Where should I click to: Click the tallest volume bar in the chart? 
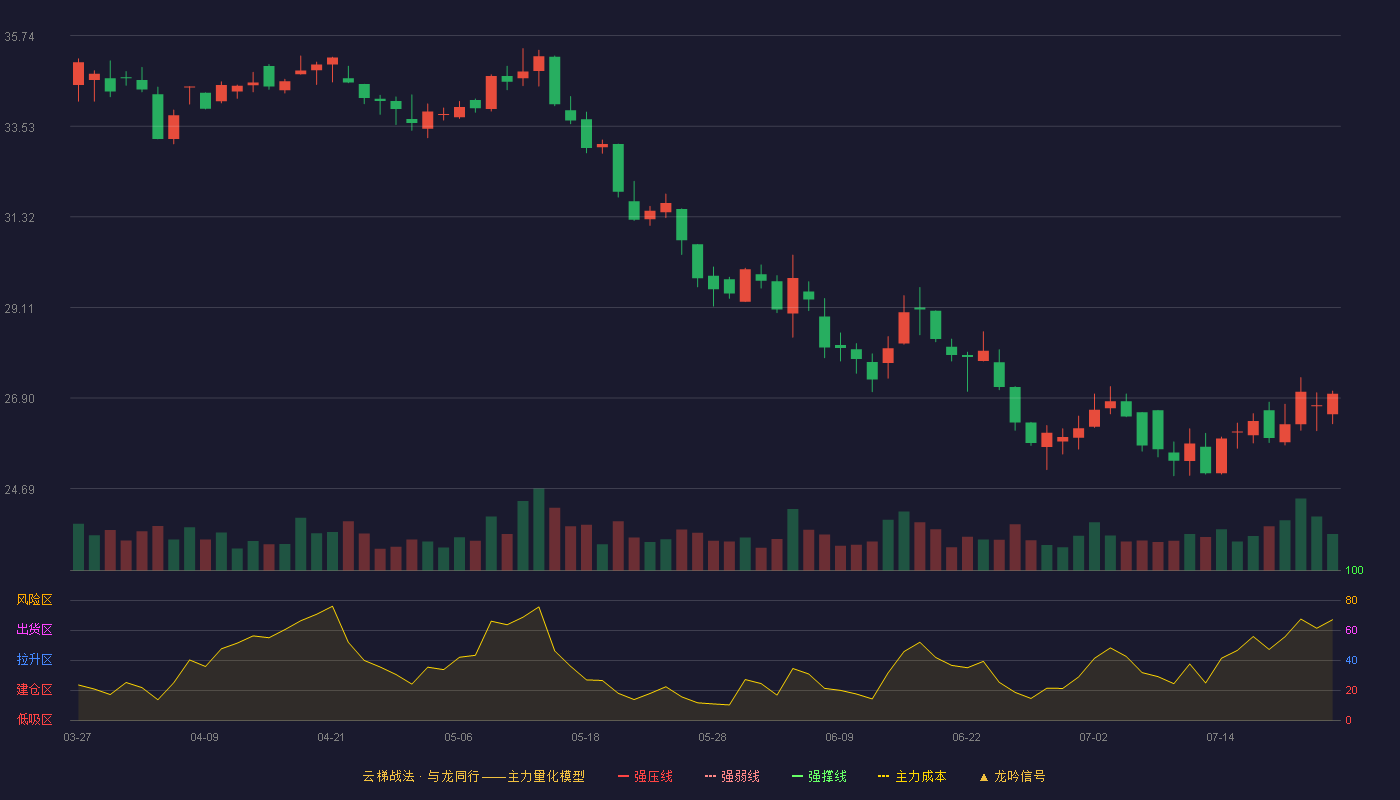click(538, 530)
